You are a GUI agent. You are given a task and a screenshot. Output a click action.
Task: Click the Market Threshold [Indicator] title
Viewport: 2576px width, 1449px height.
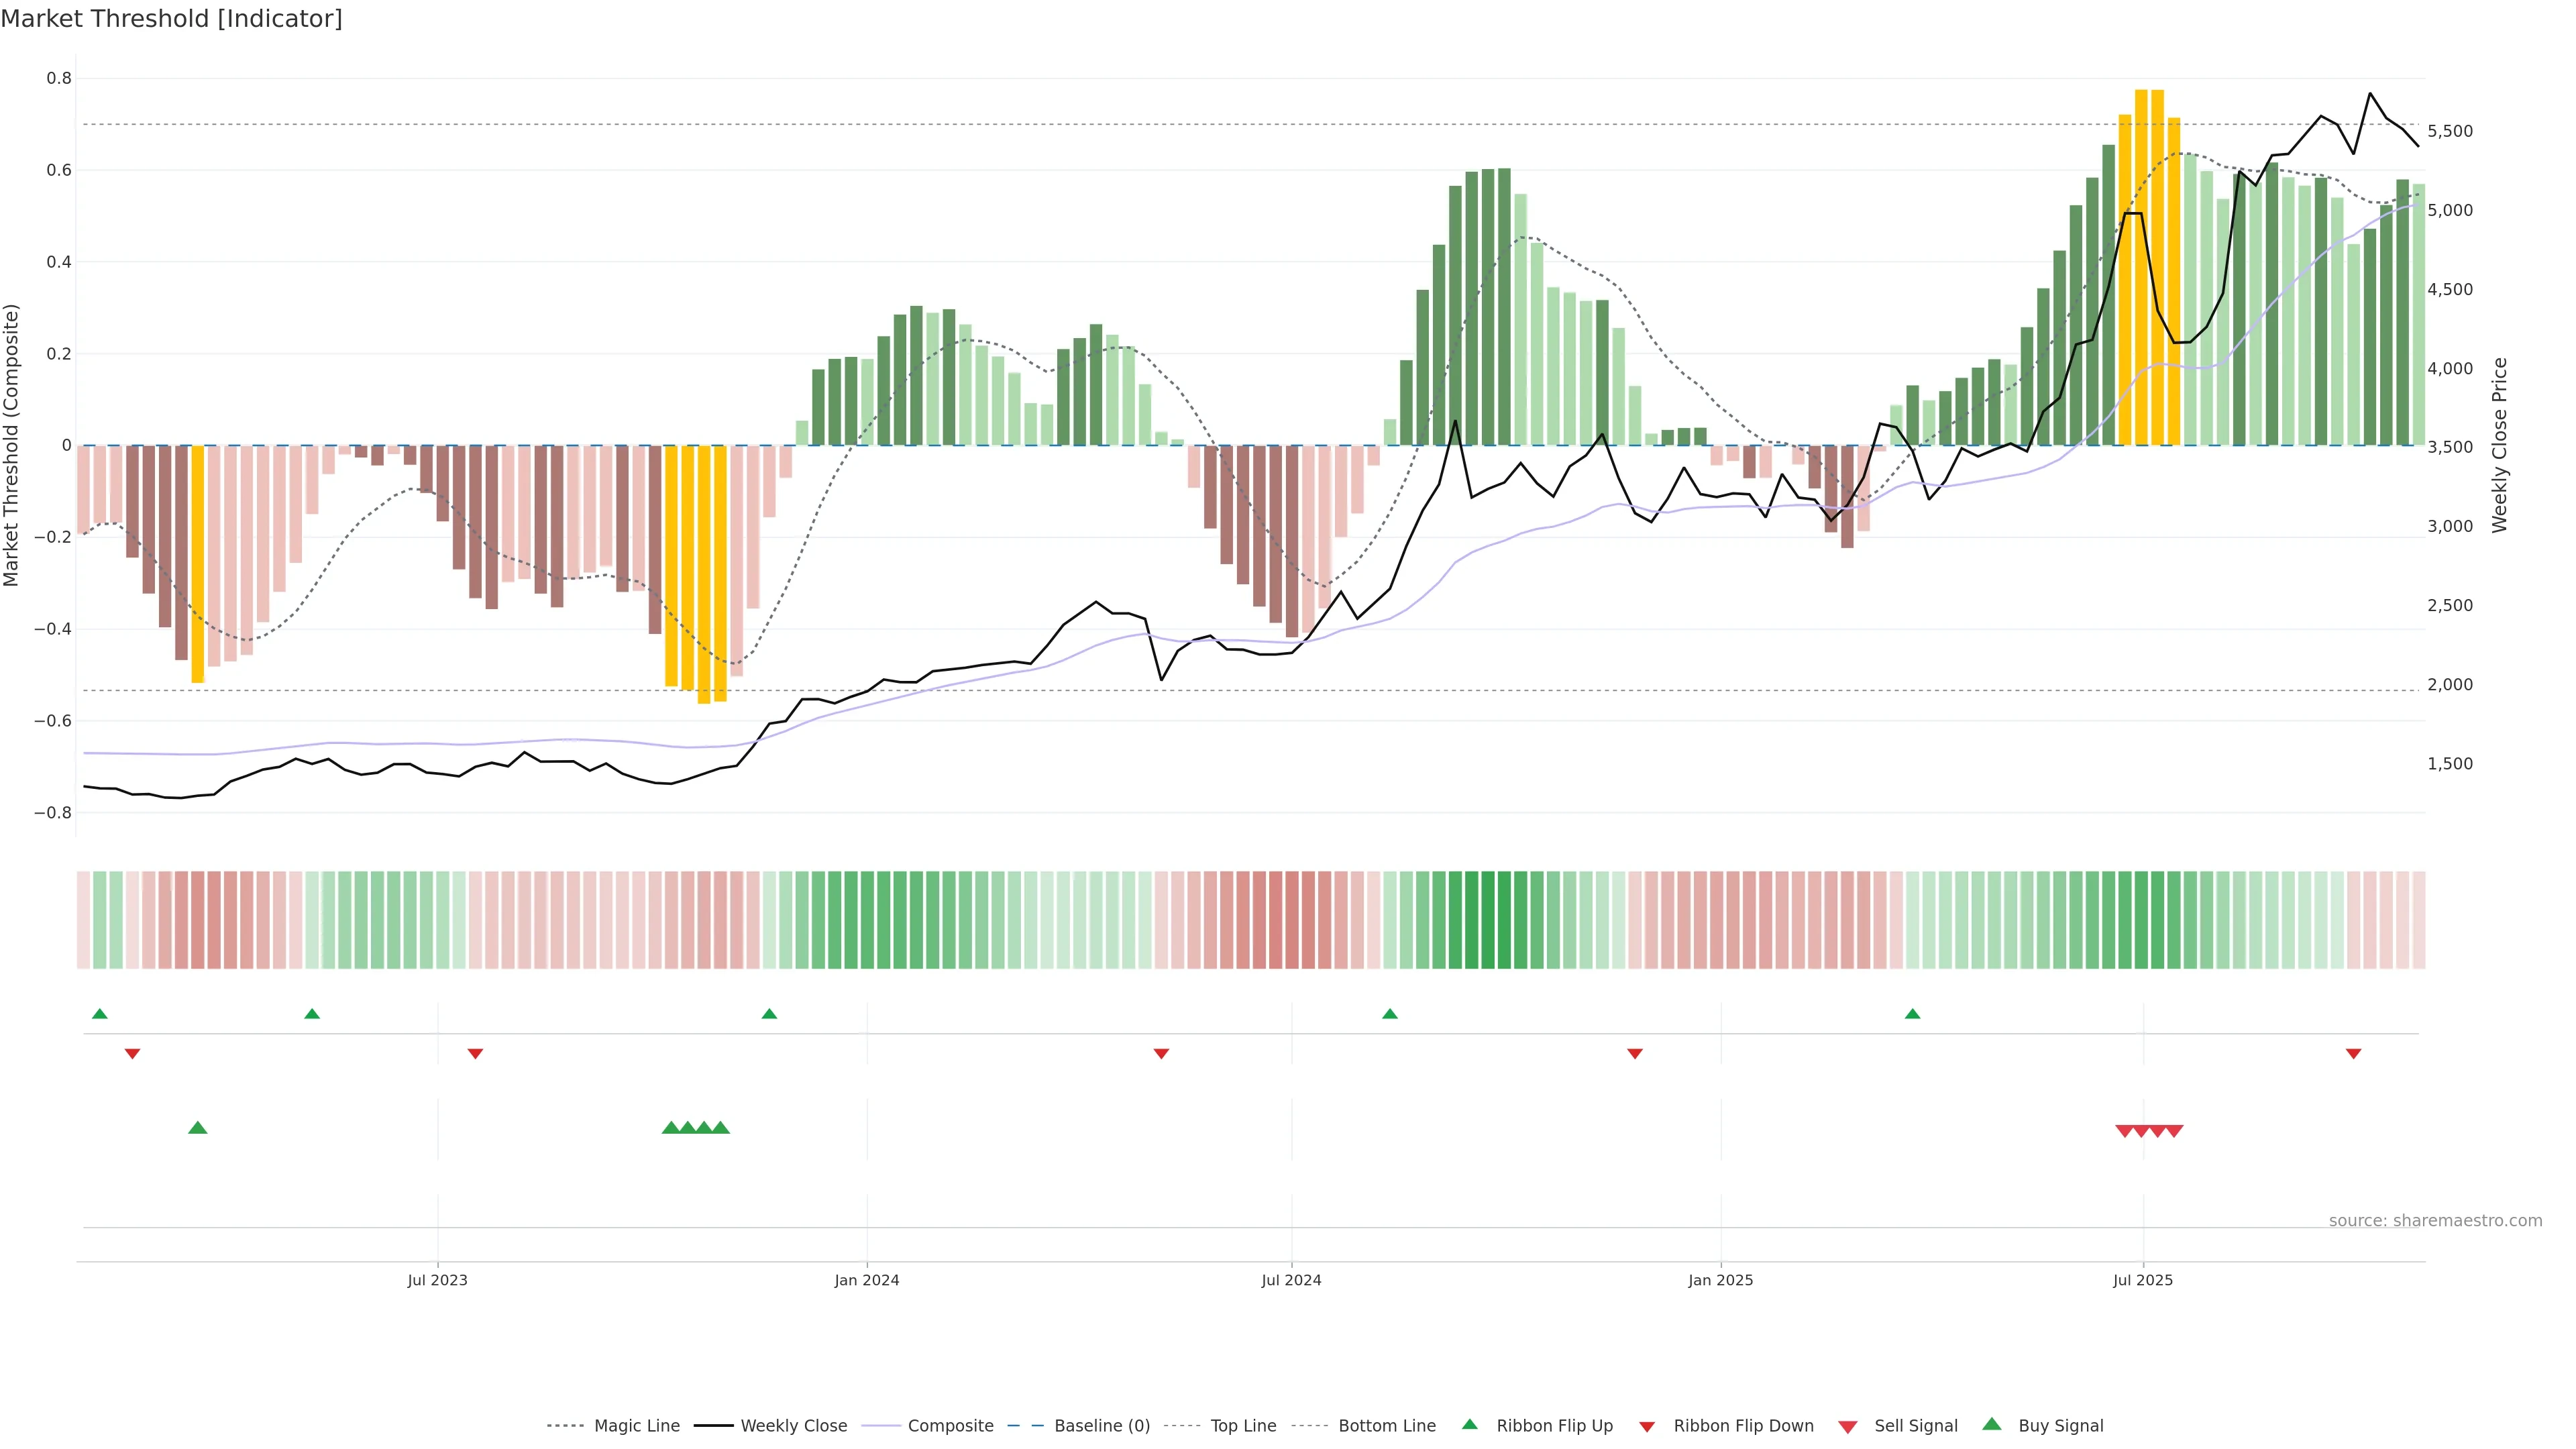point(171,19)
